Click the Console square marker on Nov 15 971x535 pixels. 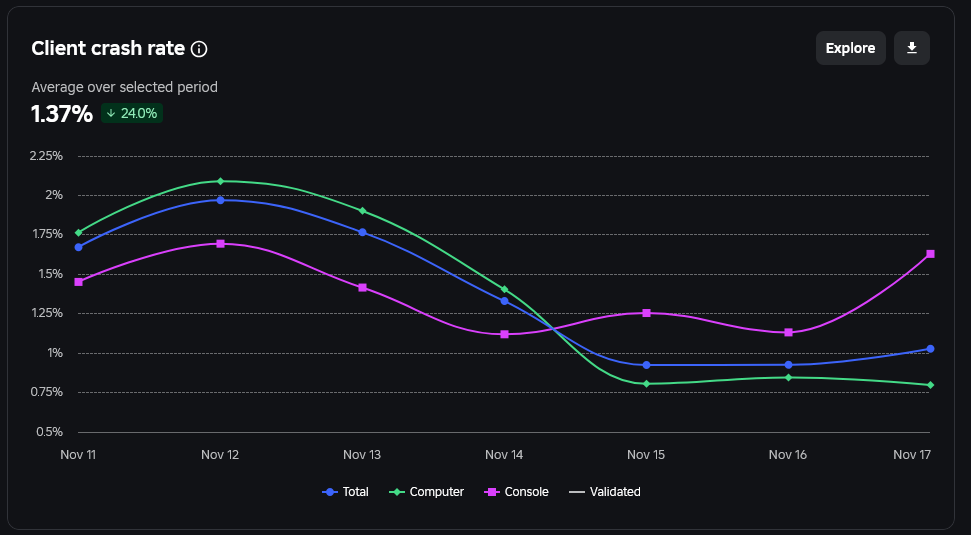[647, 313]
